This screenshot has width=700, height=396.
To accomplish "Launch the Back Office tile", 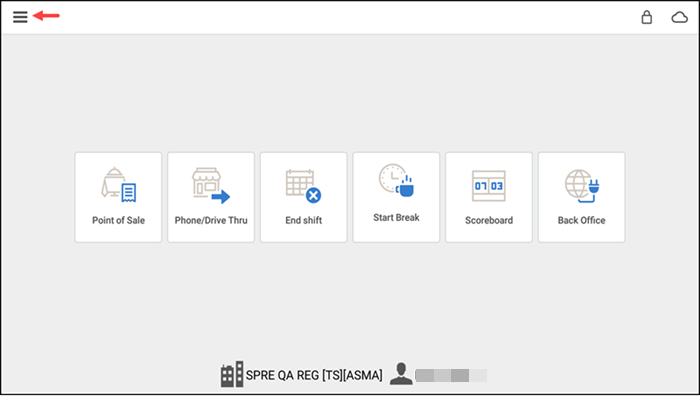I will (x=581, y=197).
